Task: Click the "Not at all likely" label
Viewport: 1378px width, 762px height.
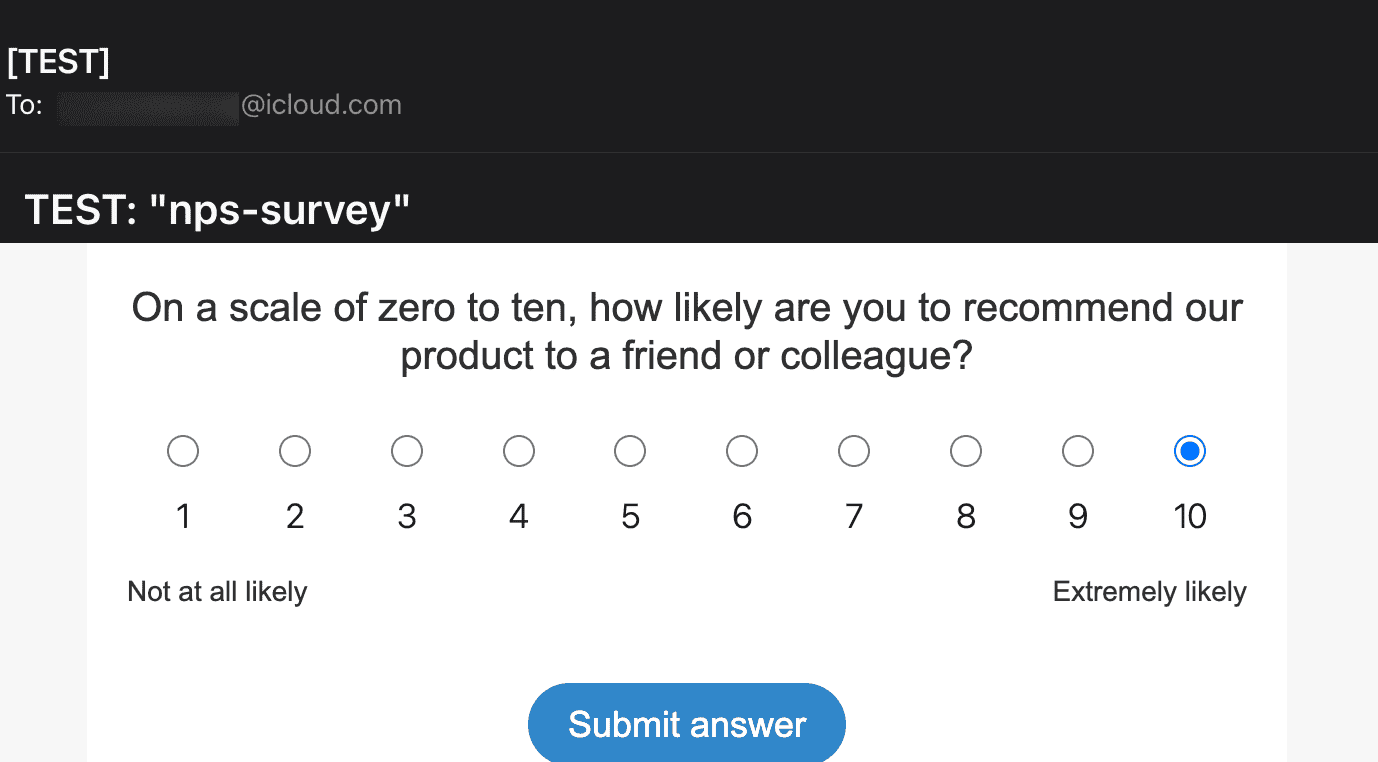Action: 217,592
